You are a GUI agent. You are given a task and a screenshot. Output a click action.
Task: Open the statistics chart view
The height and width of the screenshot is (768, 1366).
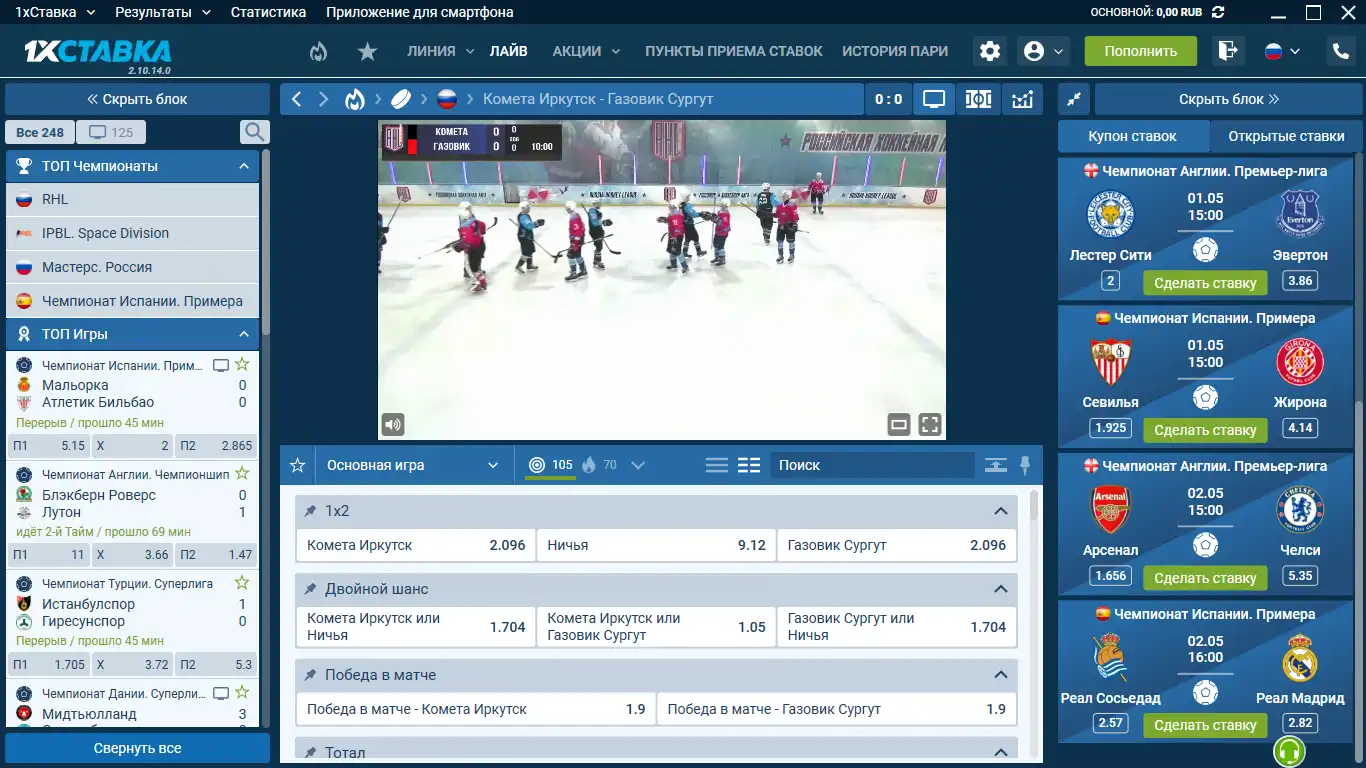point(1022,99)
